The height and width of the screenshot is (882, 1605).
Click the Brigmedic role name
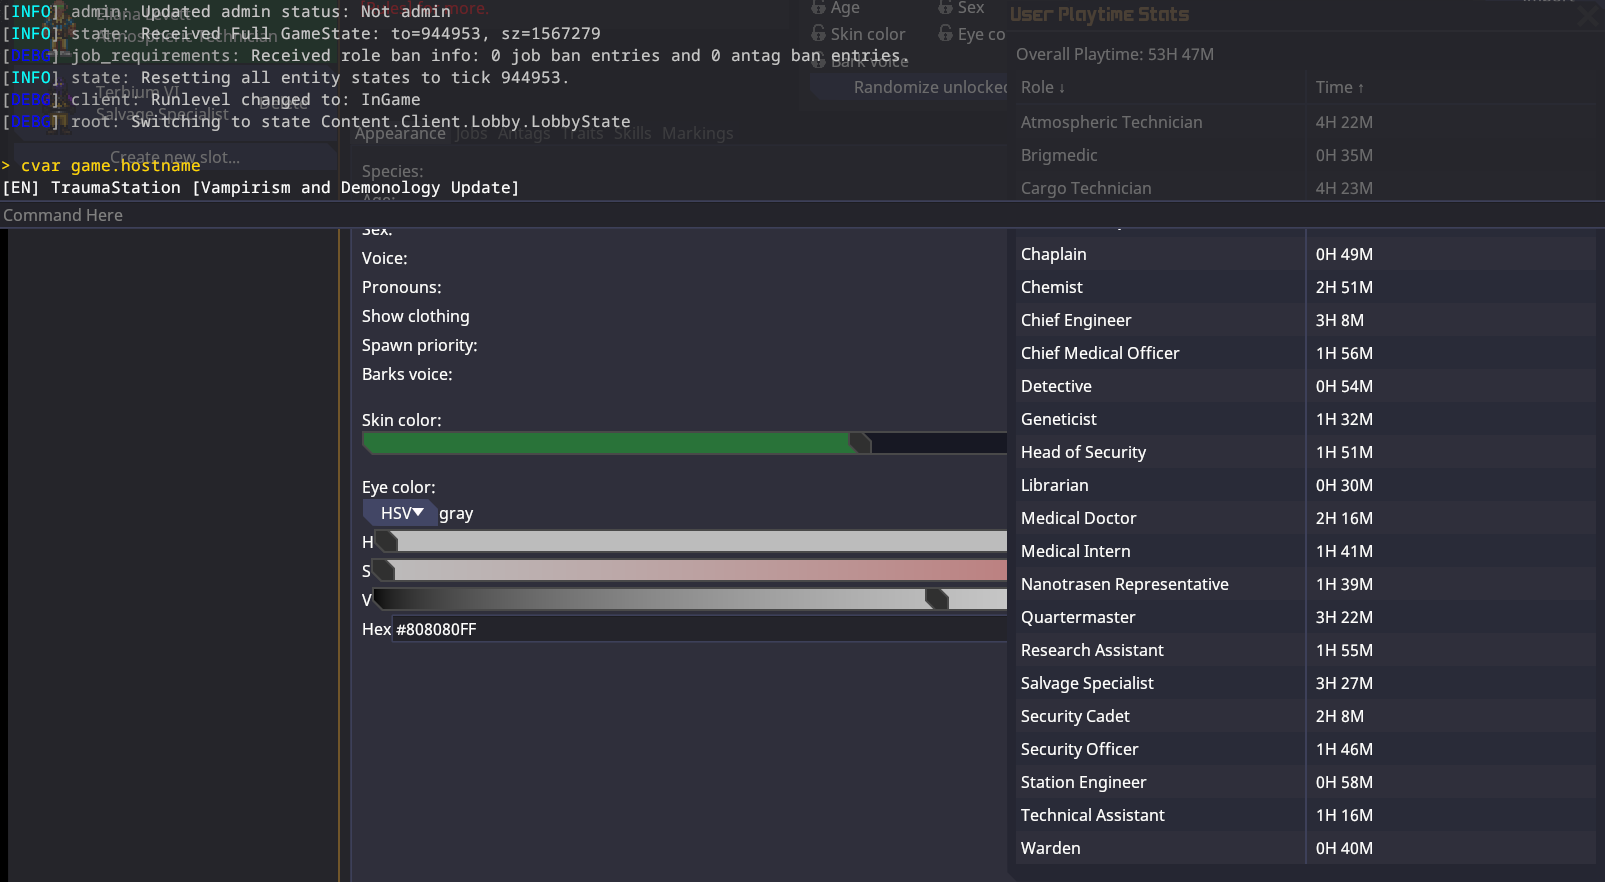tap(1059, 155)
